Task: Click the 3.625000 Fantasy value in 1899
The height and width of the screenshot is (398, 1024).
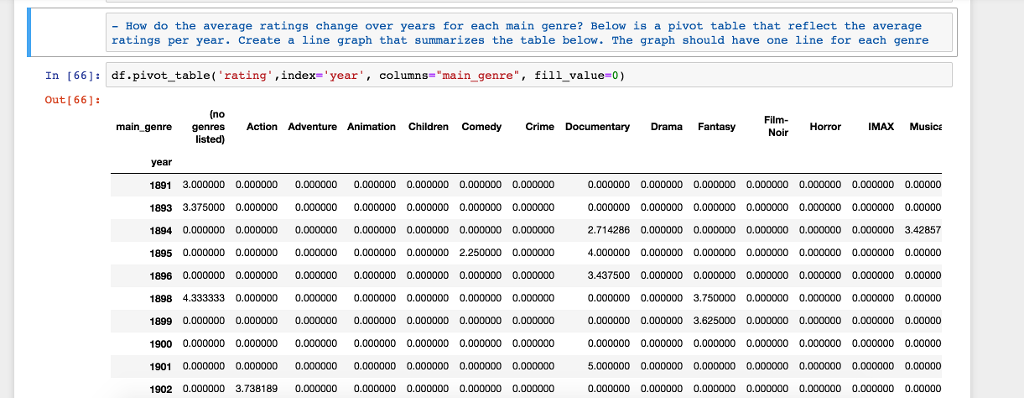Action: click(714, 321)
